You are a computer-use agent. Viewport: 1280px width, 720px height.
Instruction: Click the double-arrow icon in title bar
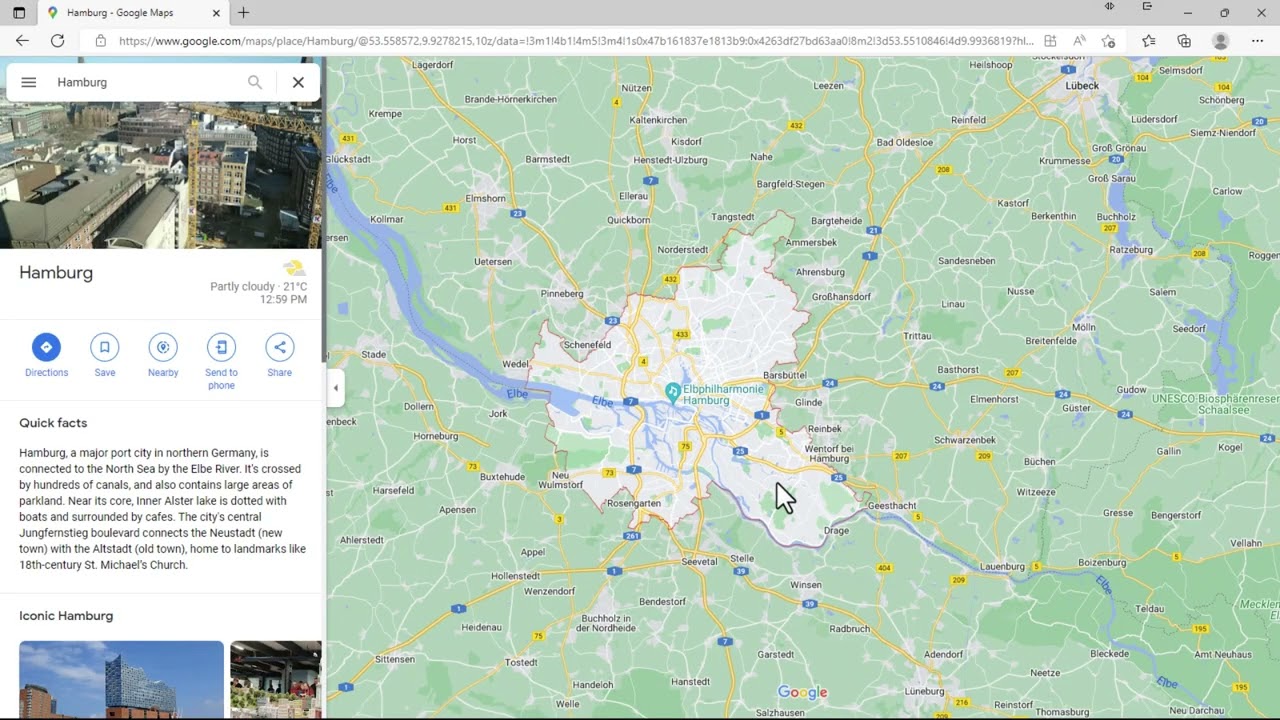pyautogui.click(x=1109, y=7)
